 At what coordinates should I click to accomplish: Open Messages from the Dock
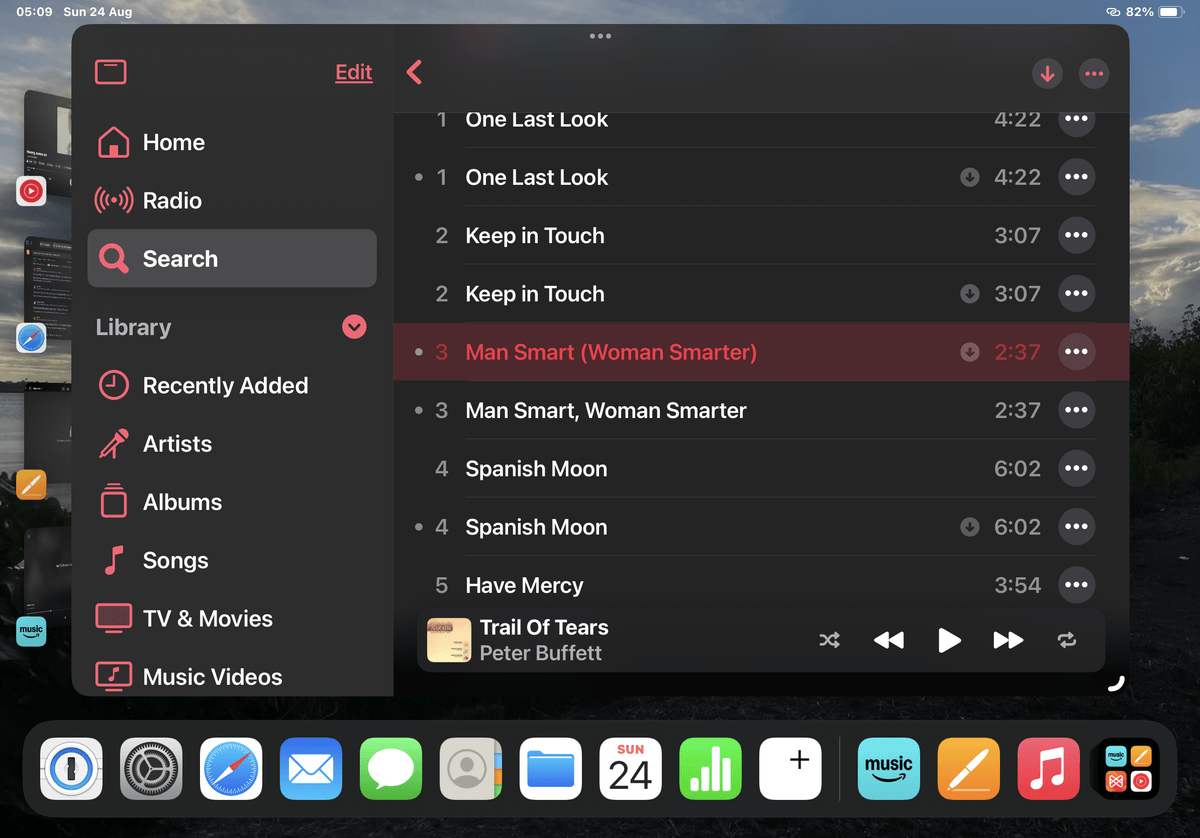coord(391,769)
